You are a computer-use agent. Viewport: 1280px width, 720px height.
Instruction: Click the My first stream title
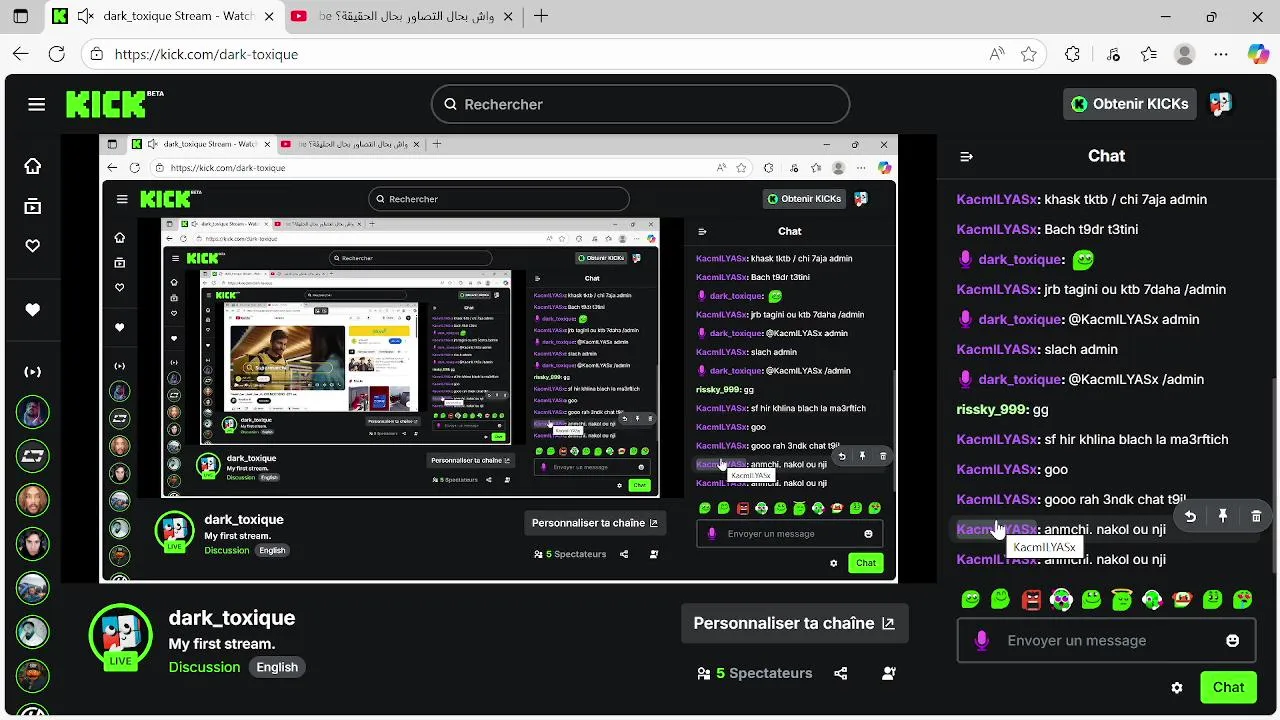[x=222, y=644]
